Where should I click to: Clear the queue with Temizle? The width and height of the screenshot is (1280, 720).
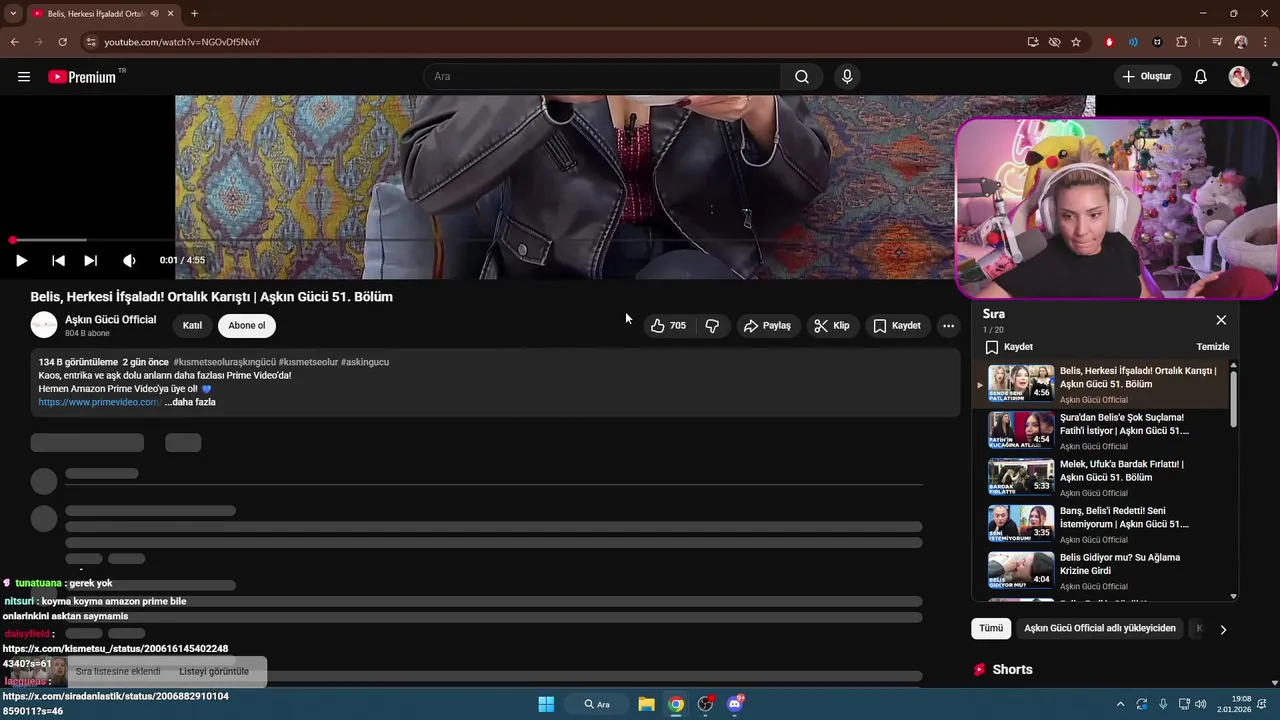pos(1213,347)
